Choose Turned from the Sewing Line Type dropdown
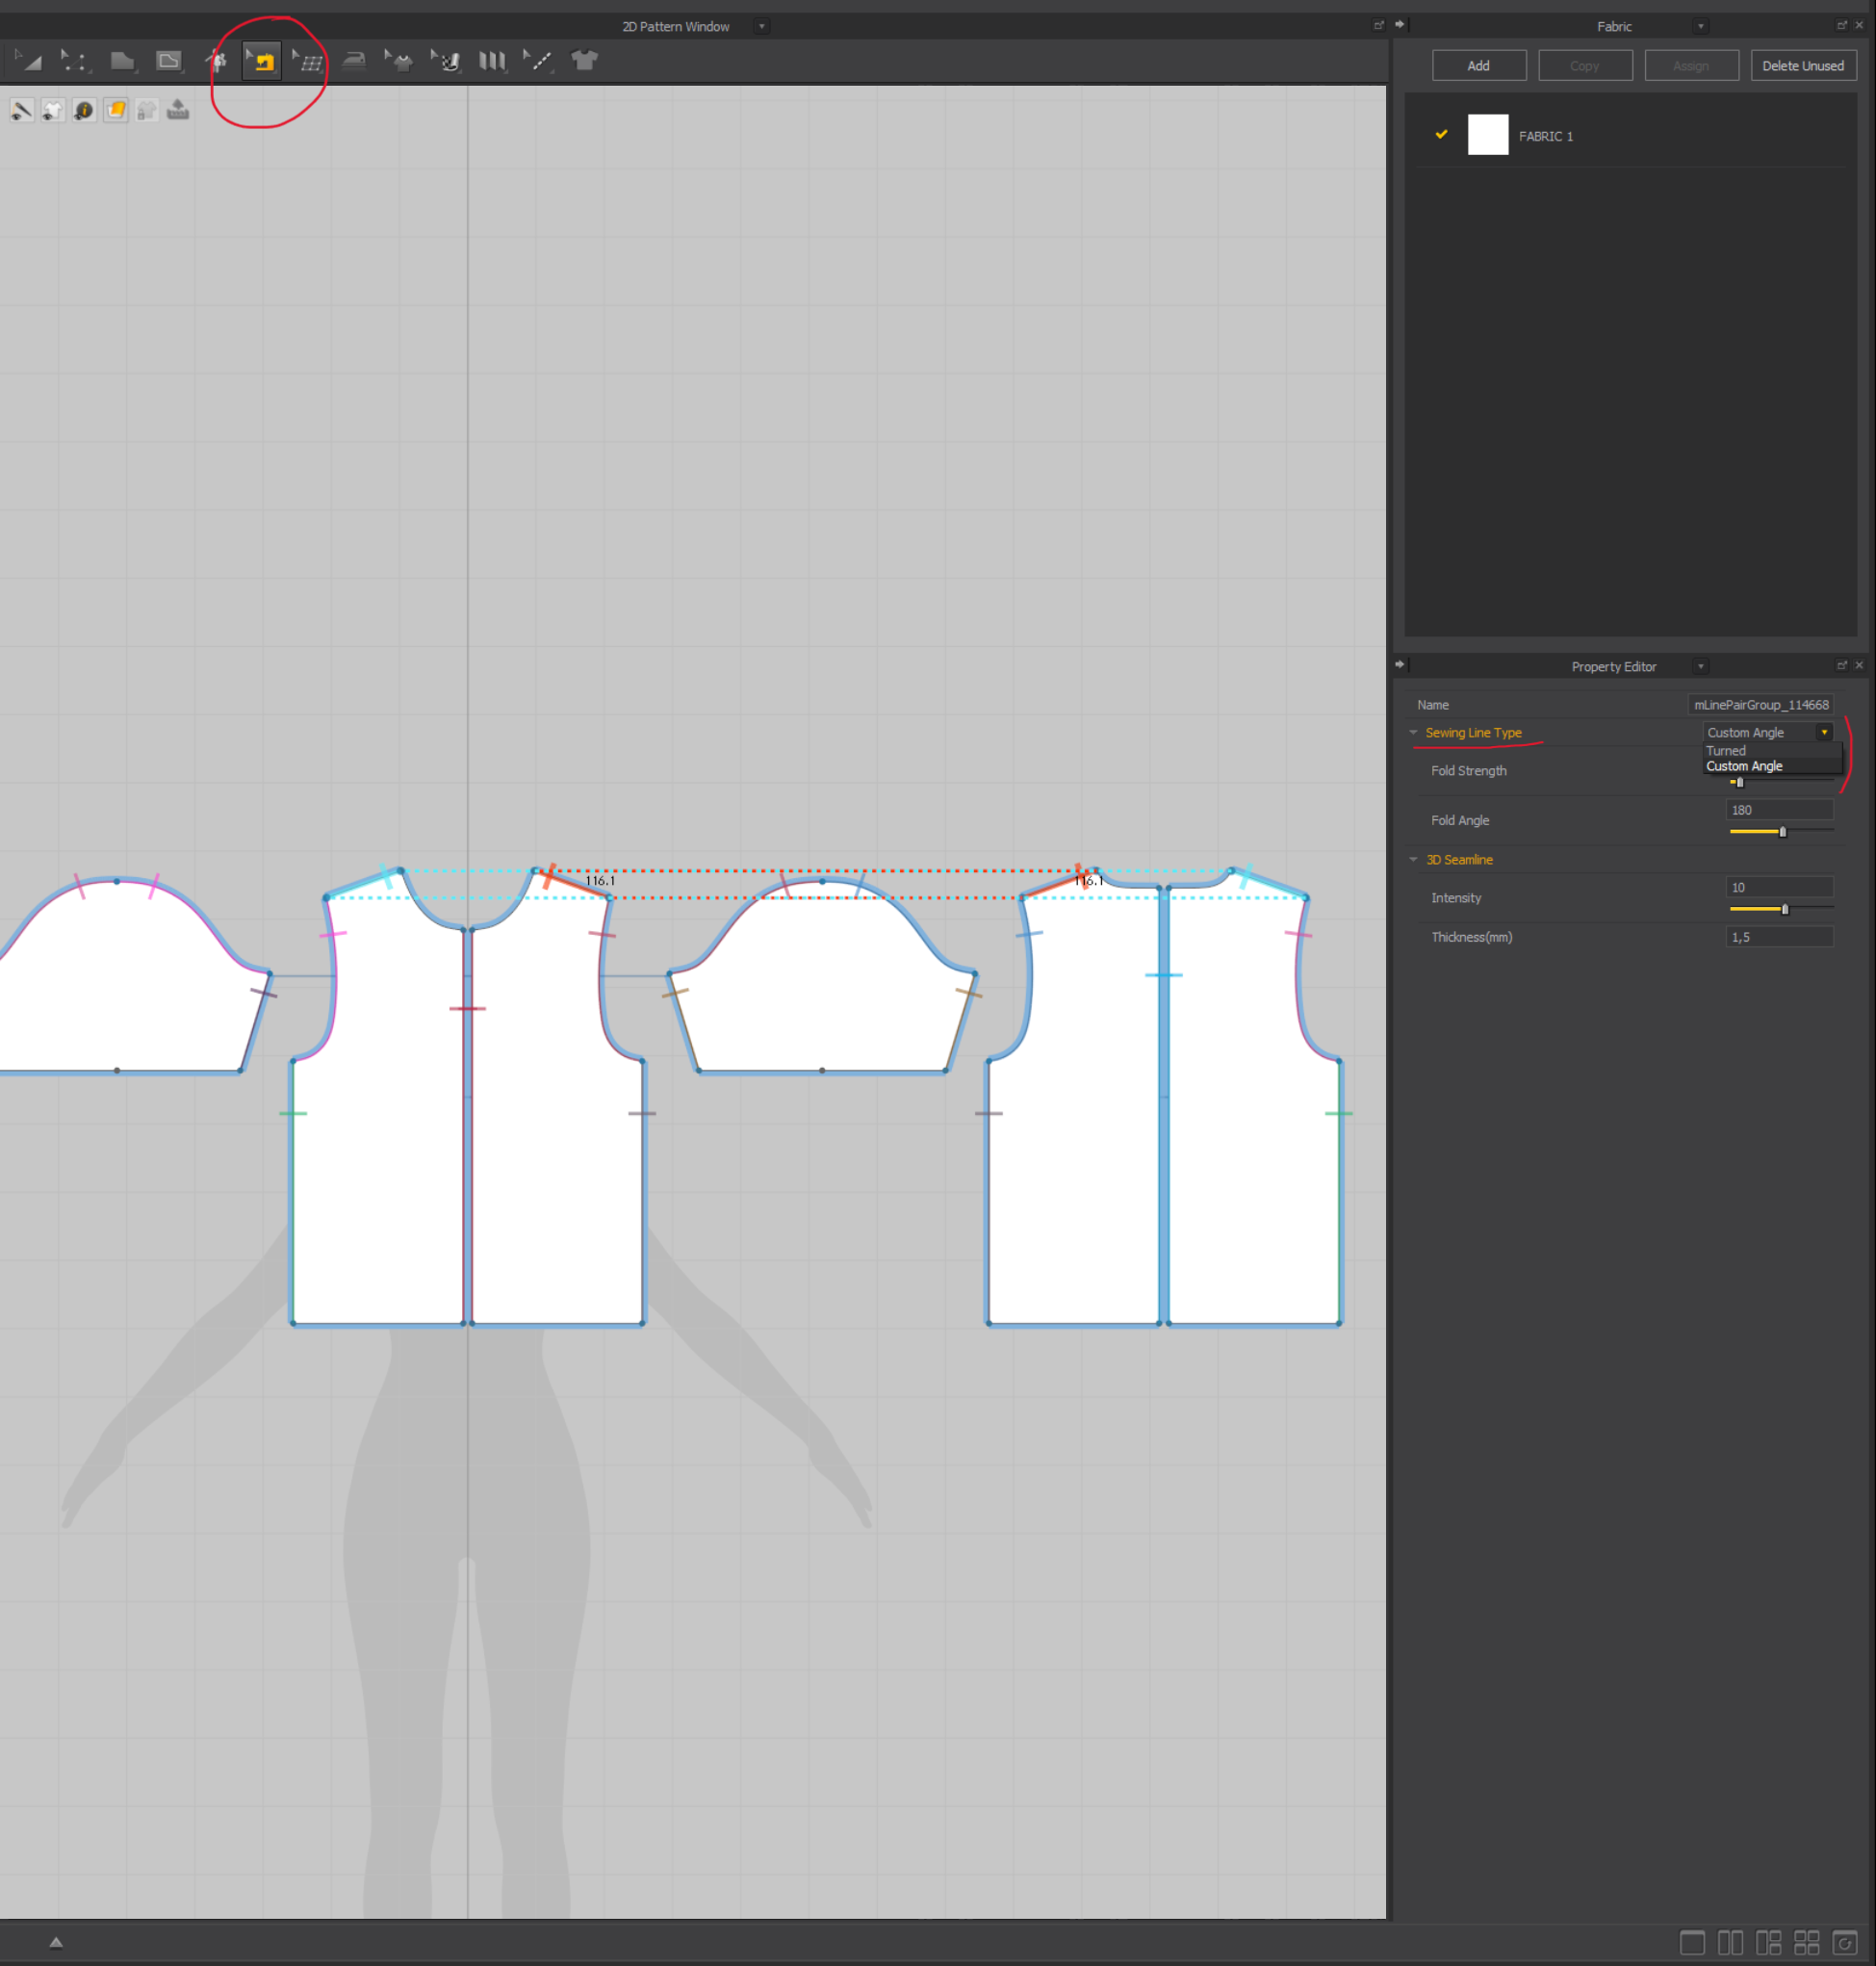1876x1966 pixels. 1727,751
